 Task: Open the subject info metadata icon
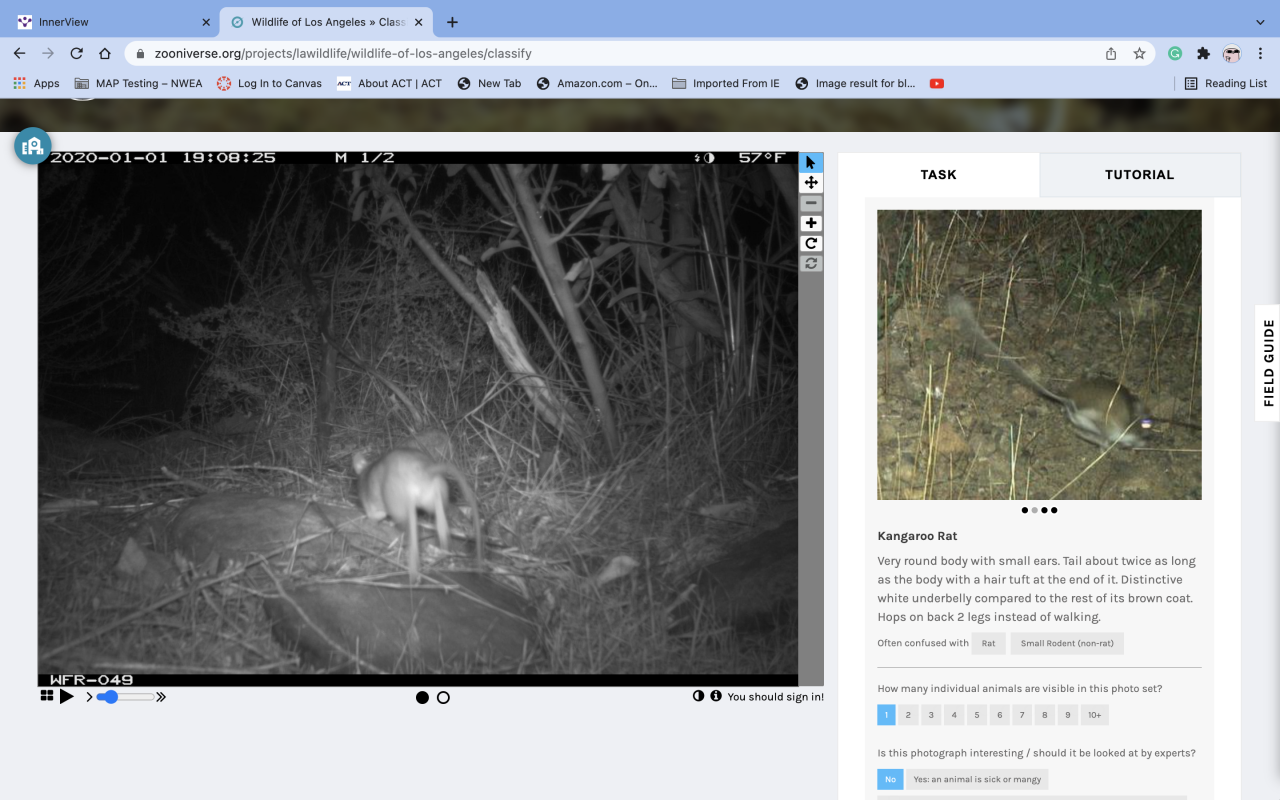(716, 696)
